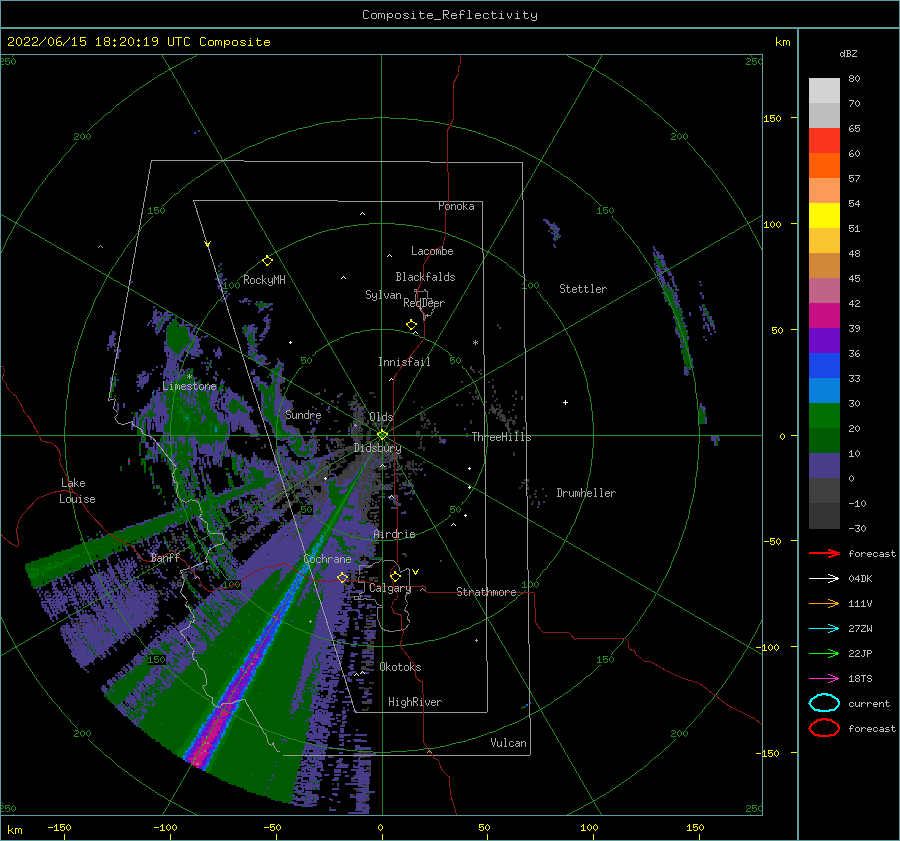Select the light gray 70-80 dBZ band
This screenshot has width=900, height=841.
824,91
